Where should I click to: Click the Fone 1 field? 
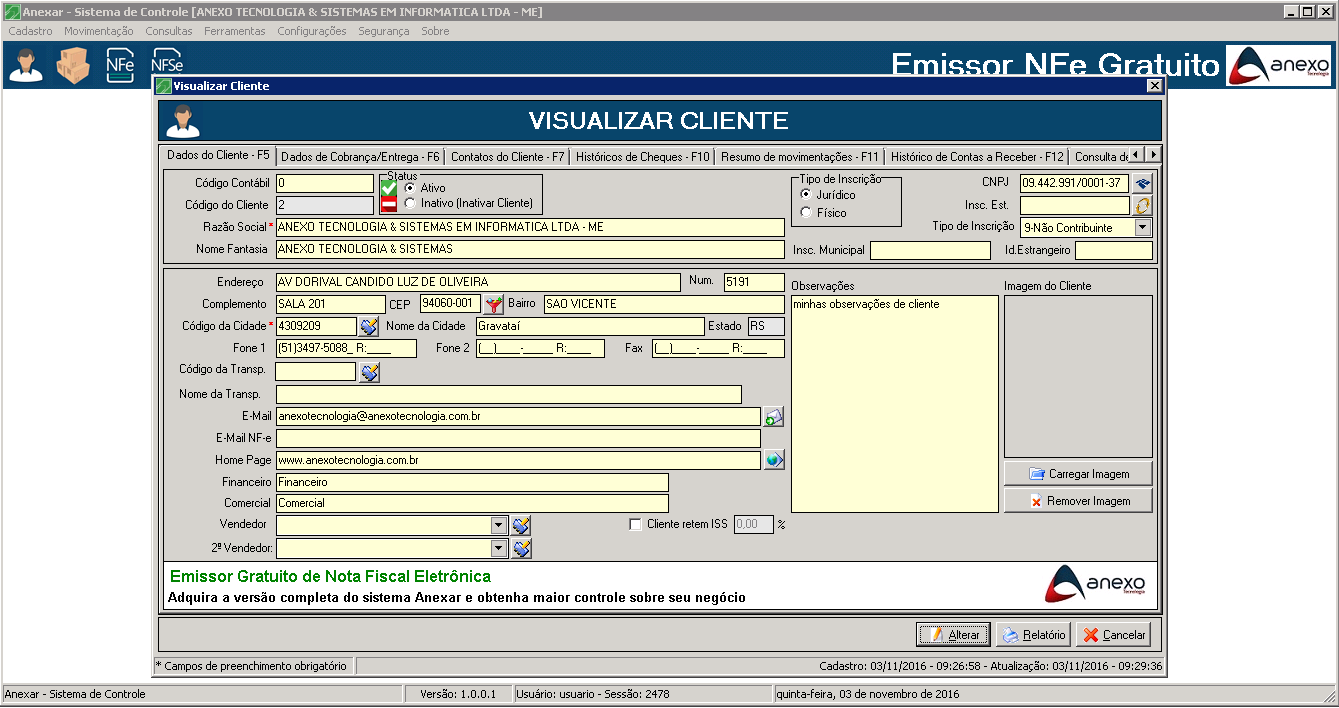[x=346, y=348]
